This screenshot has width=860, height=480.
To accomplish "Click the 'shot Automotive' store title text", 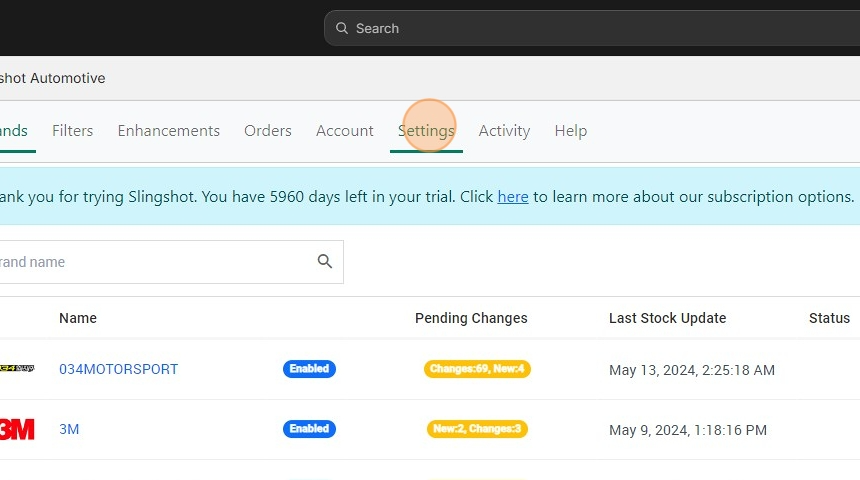I will [53, 78].
